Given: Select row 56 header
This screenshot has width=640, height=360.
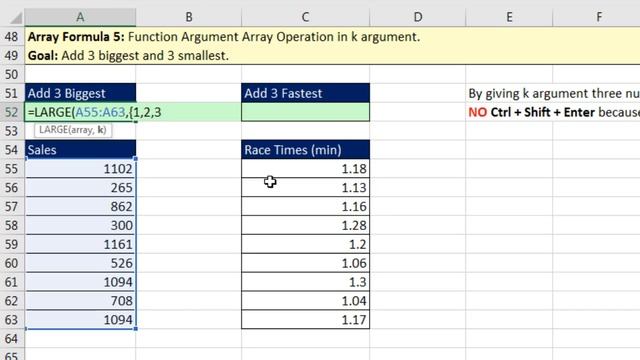Looking at the screenshot, I should pyautogui.click(x=12, y=187).
